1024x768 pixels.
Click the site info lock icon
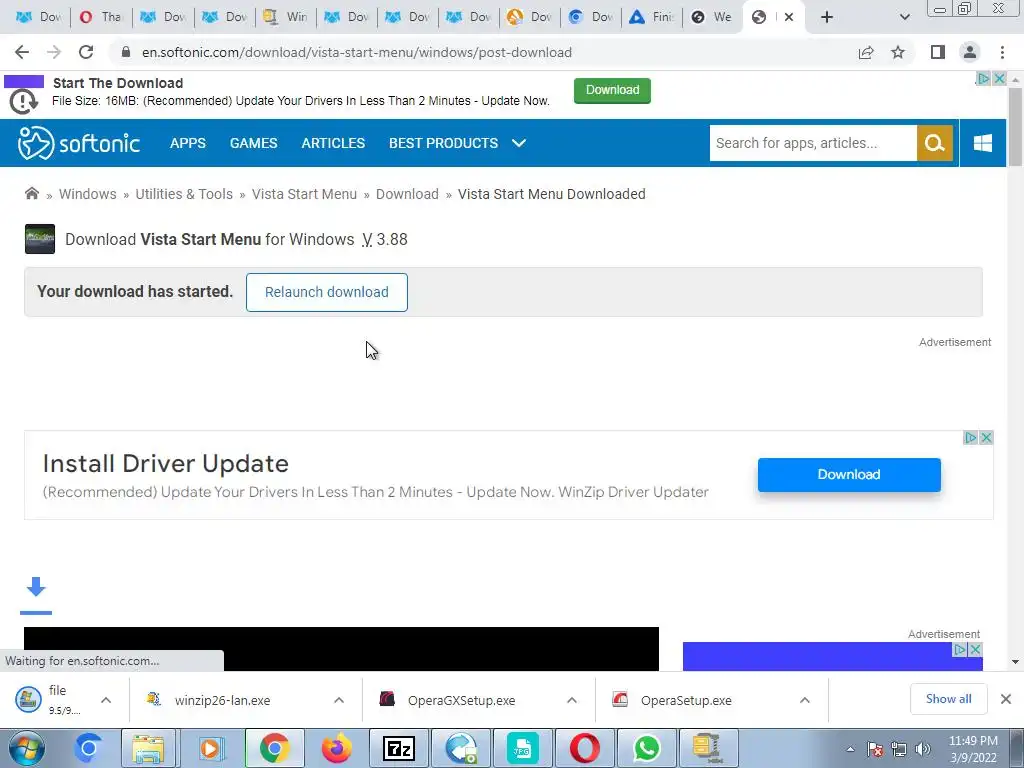point(126,52)
